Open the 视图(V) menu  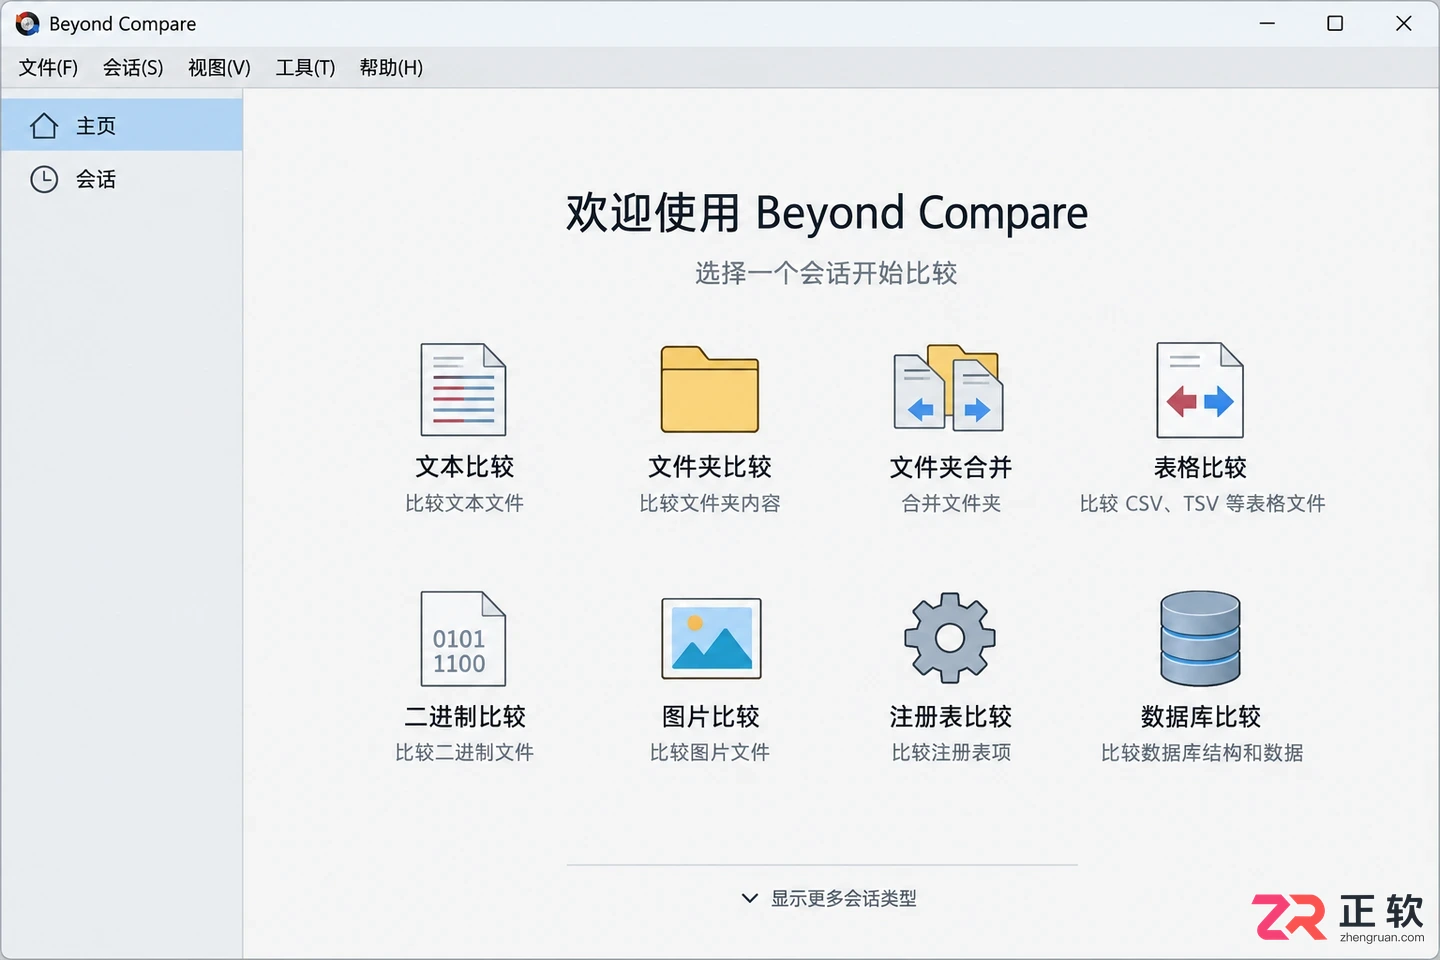[219, 68]
